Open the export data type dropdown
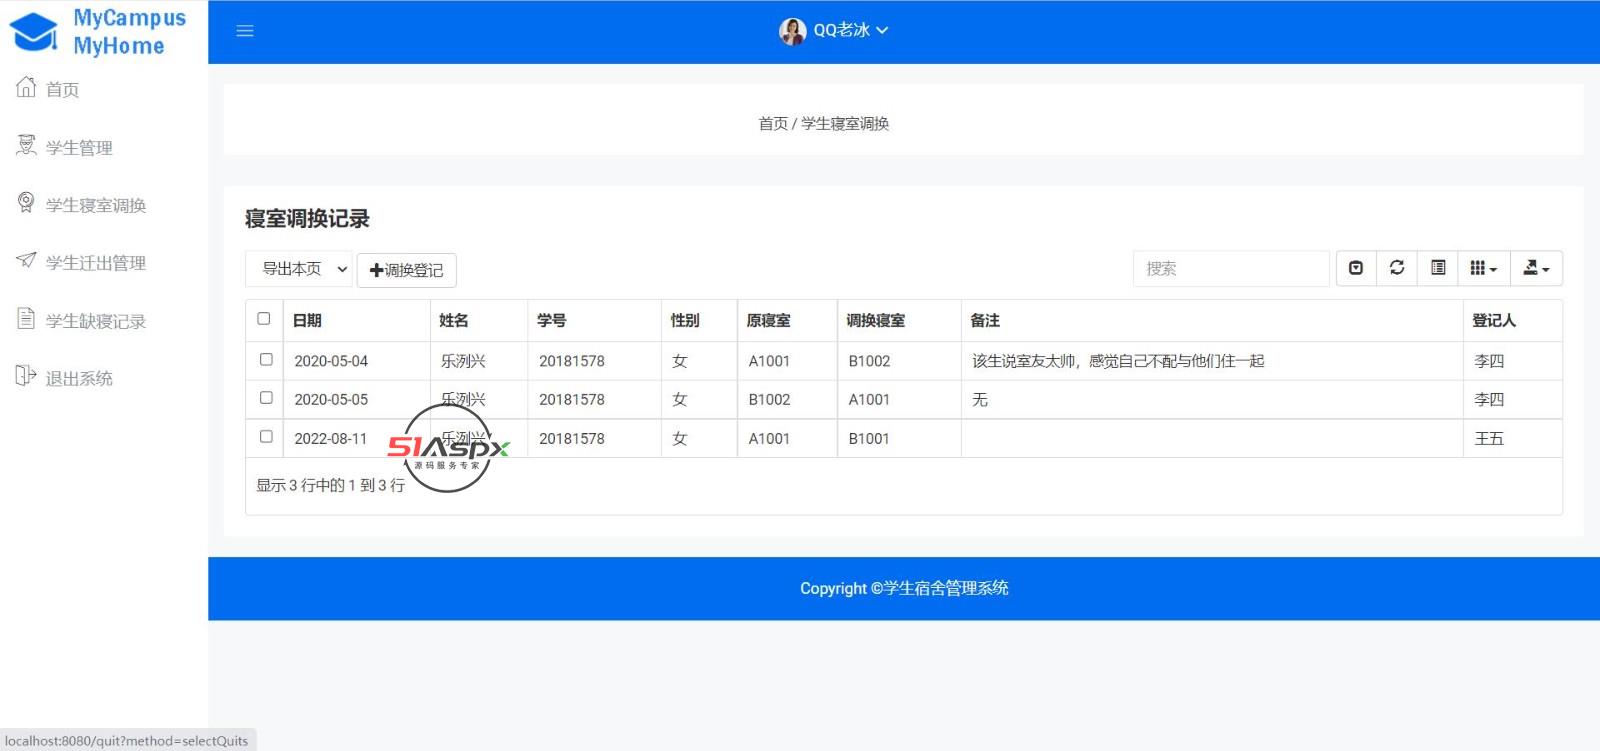The width and height of the screenshot is (1600, 751). click(1535, 268)
